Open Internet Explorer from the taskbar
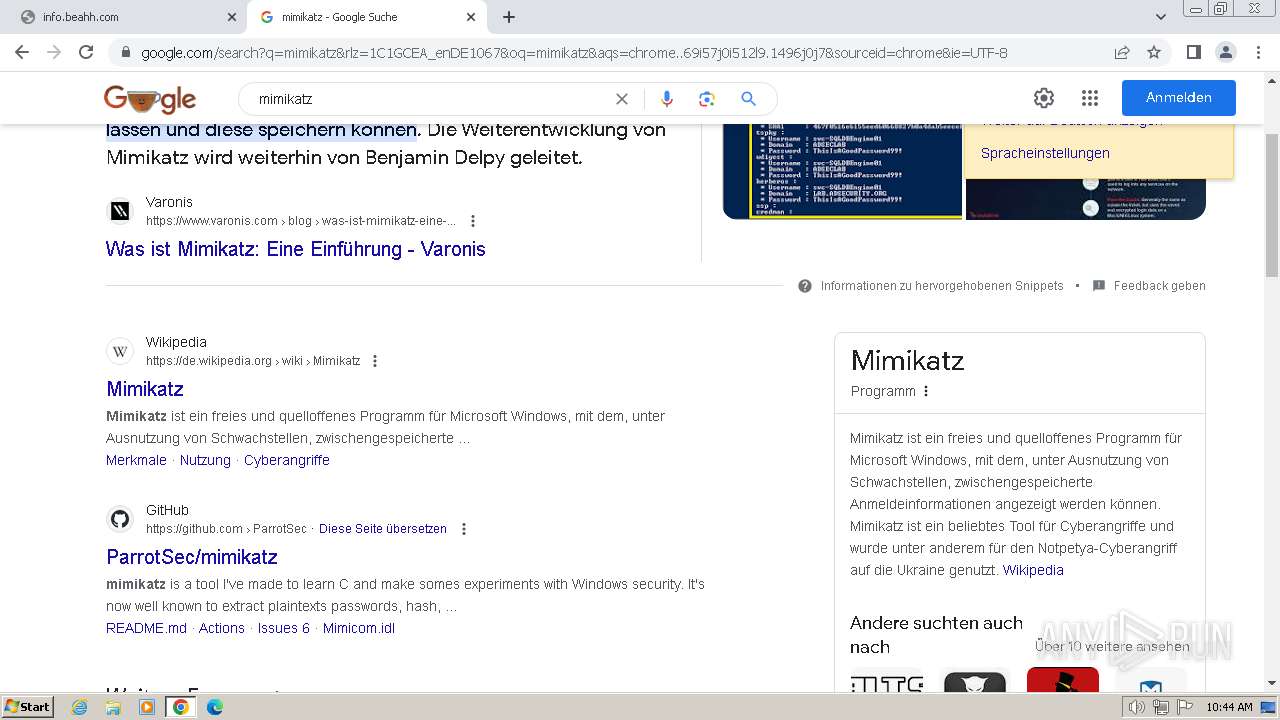 tap(80, 707)
